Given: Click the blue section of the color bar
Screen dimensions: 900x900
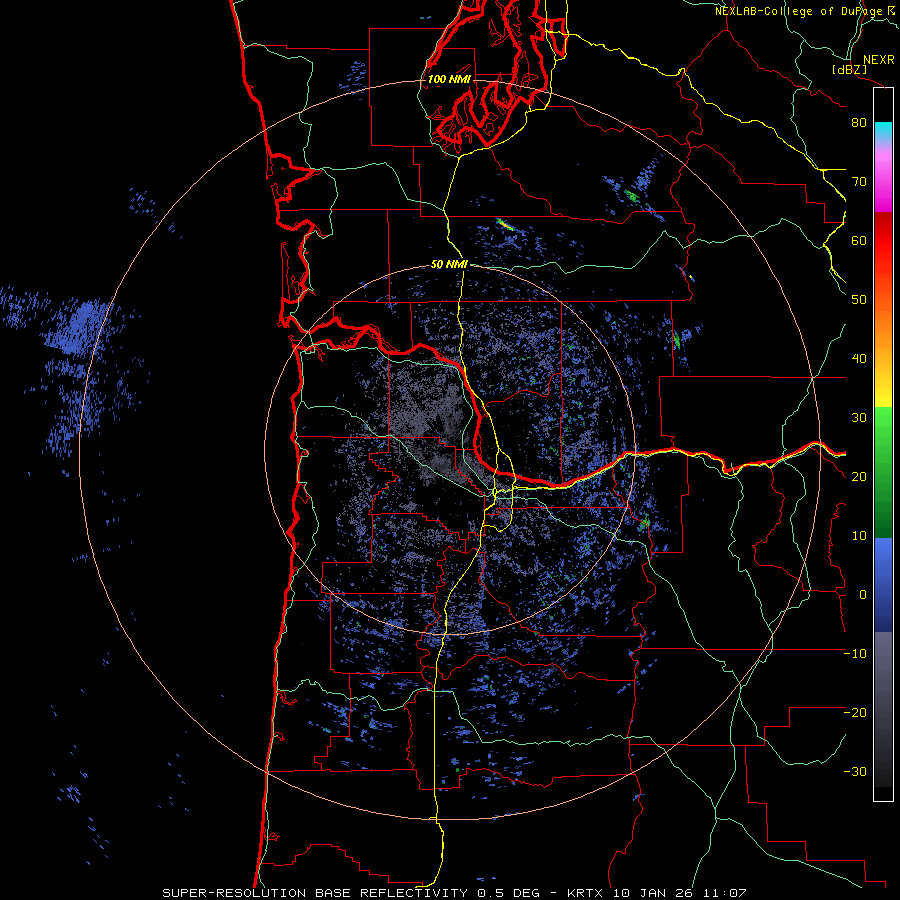Looking at the screenshot, I should tap(883, 585).
